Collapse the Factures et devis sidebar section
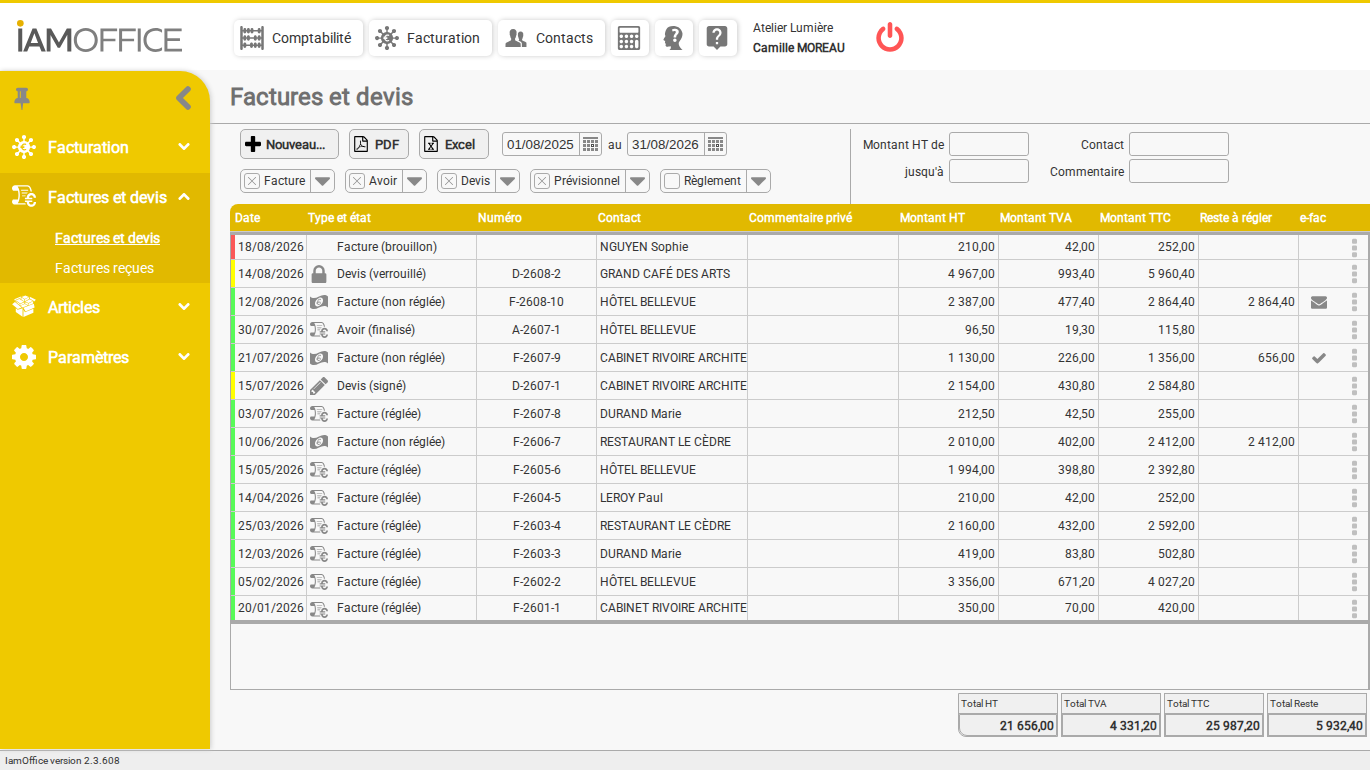This screenshot has width=1370, height=770. 105,197
